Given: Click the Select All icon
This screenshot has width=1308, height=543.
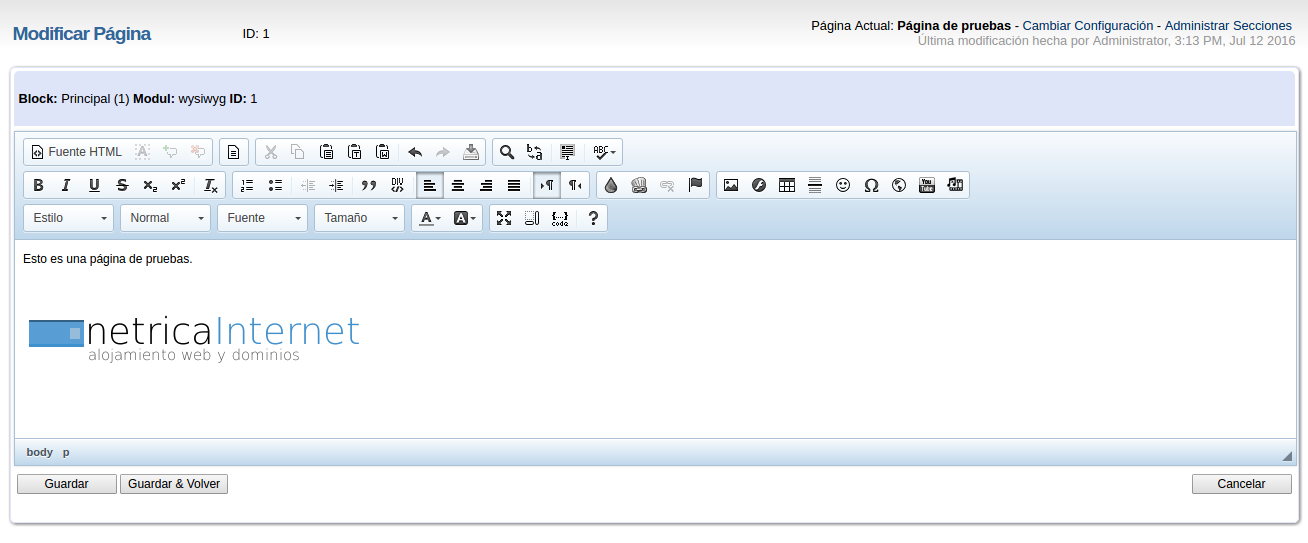Looking at the screenshot, I should pyautogui.click(x=568, y=152).
